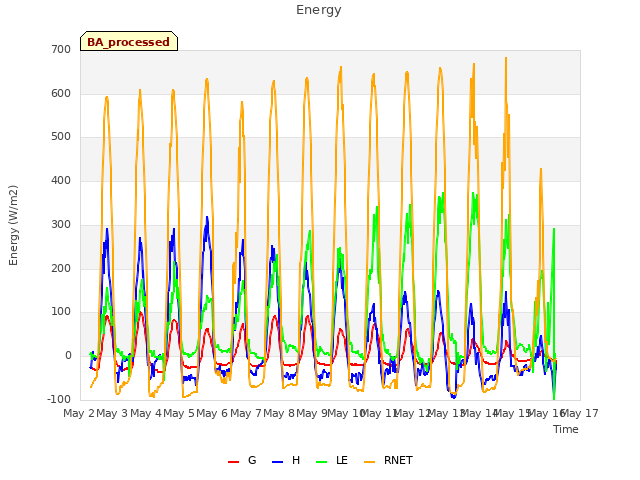Click the 400 y-axis tick label

tap(61, 180)
